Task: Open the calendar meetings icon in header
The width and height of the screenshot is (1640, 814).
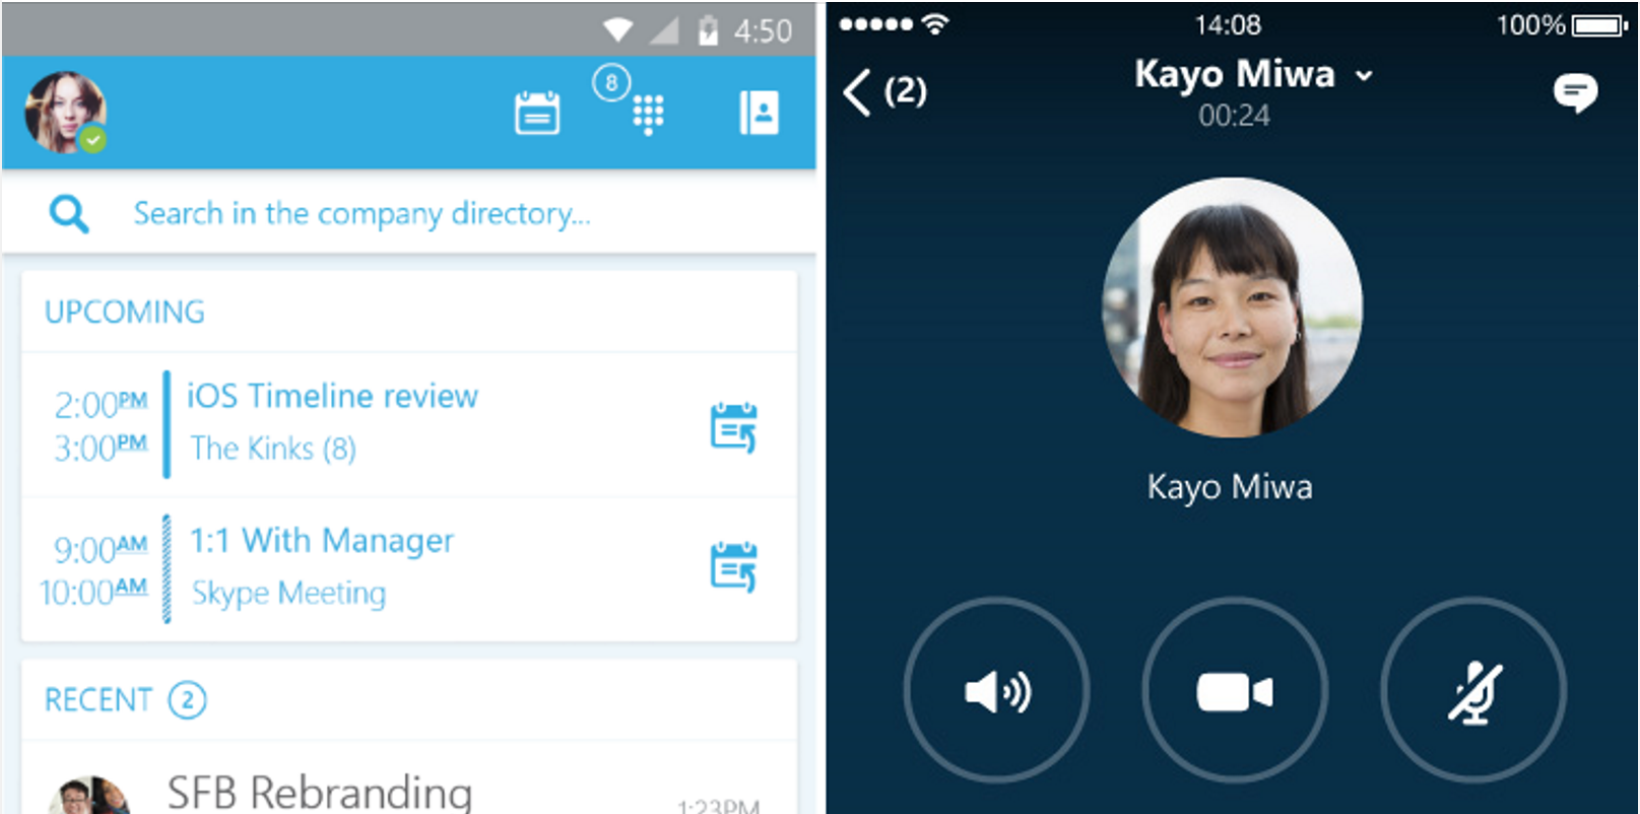Action: [537, 113]
